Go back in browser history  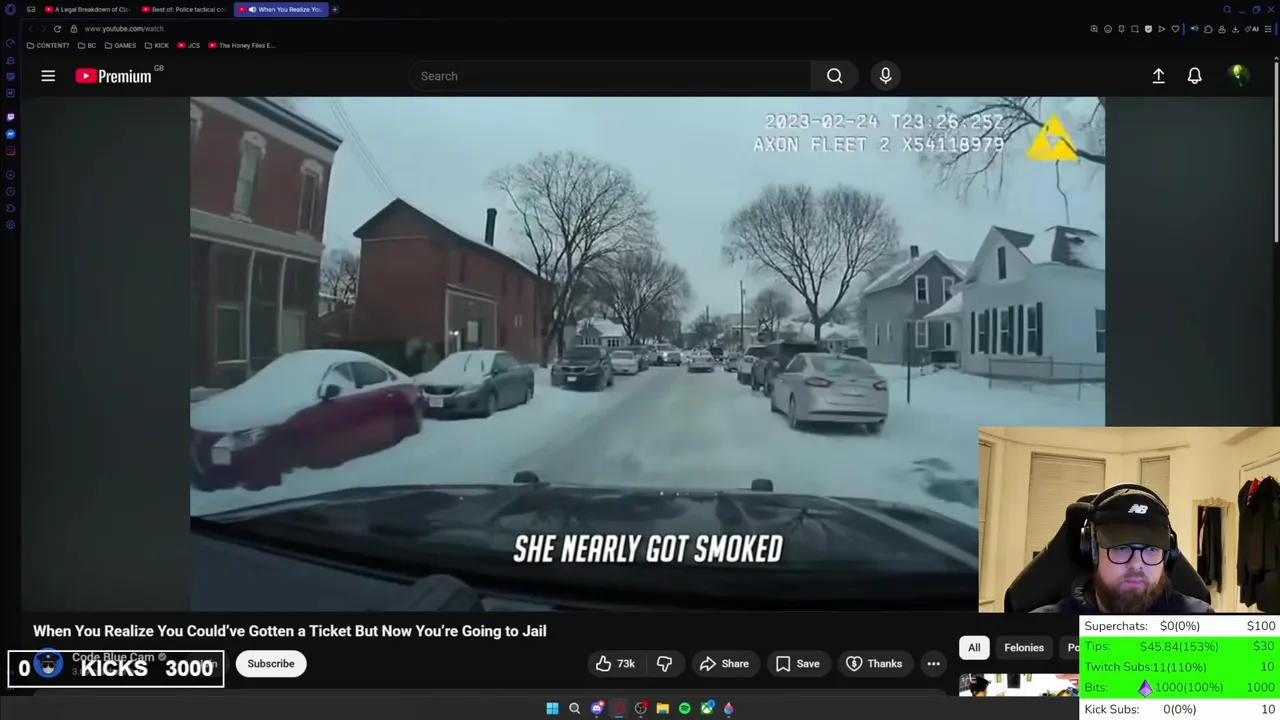pos(30,29)
